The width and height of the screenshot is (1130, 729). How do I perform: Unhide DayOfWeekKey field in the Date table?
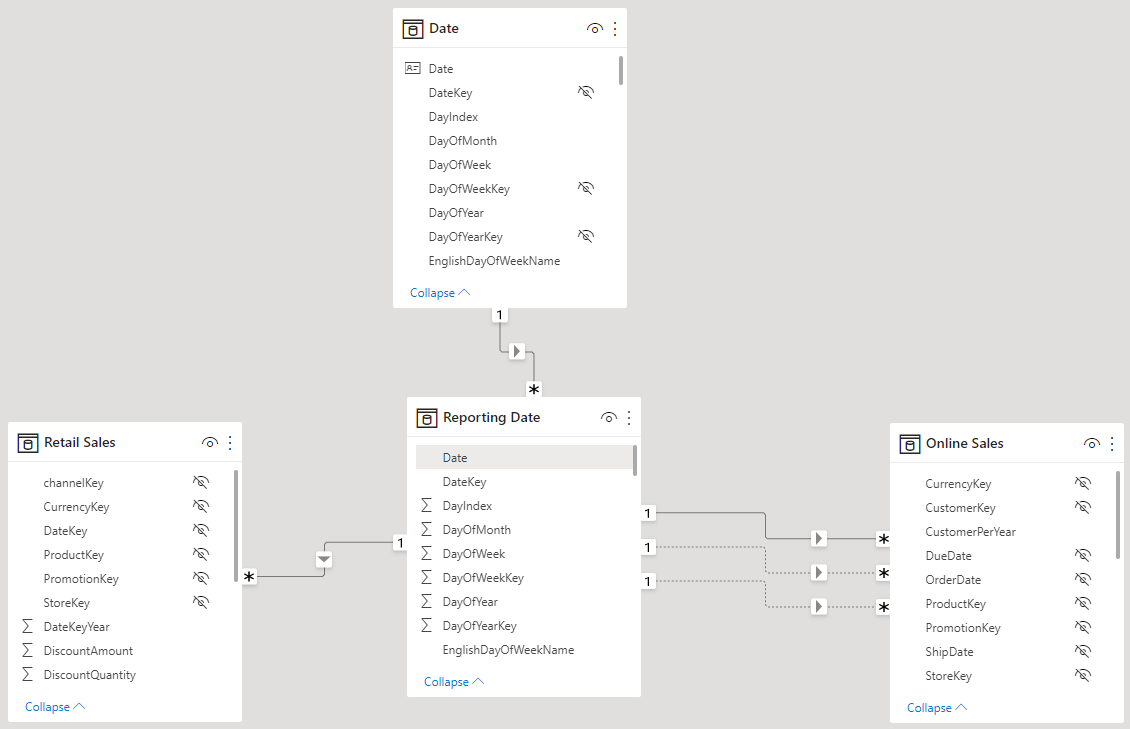(x=586, y=188)
